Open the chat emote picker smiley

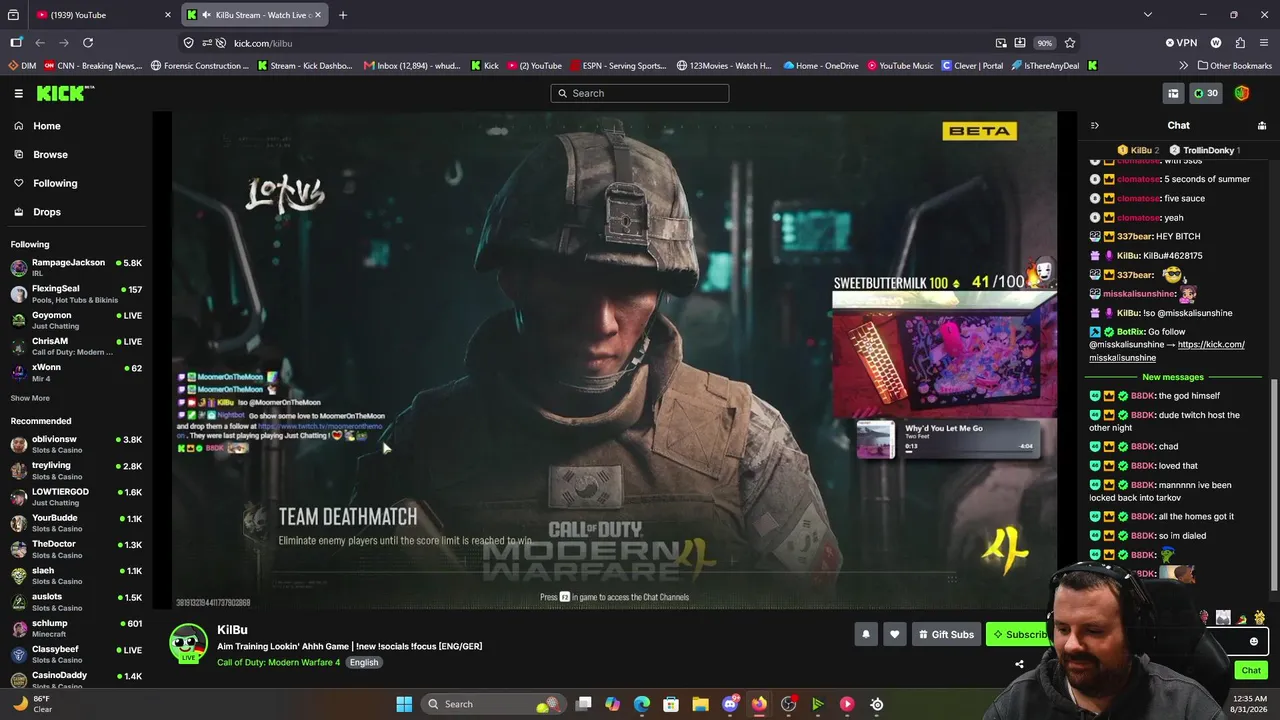click(x=1254, y=642)
